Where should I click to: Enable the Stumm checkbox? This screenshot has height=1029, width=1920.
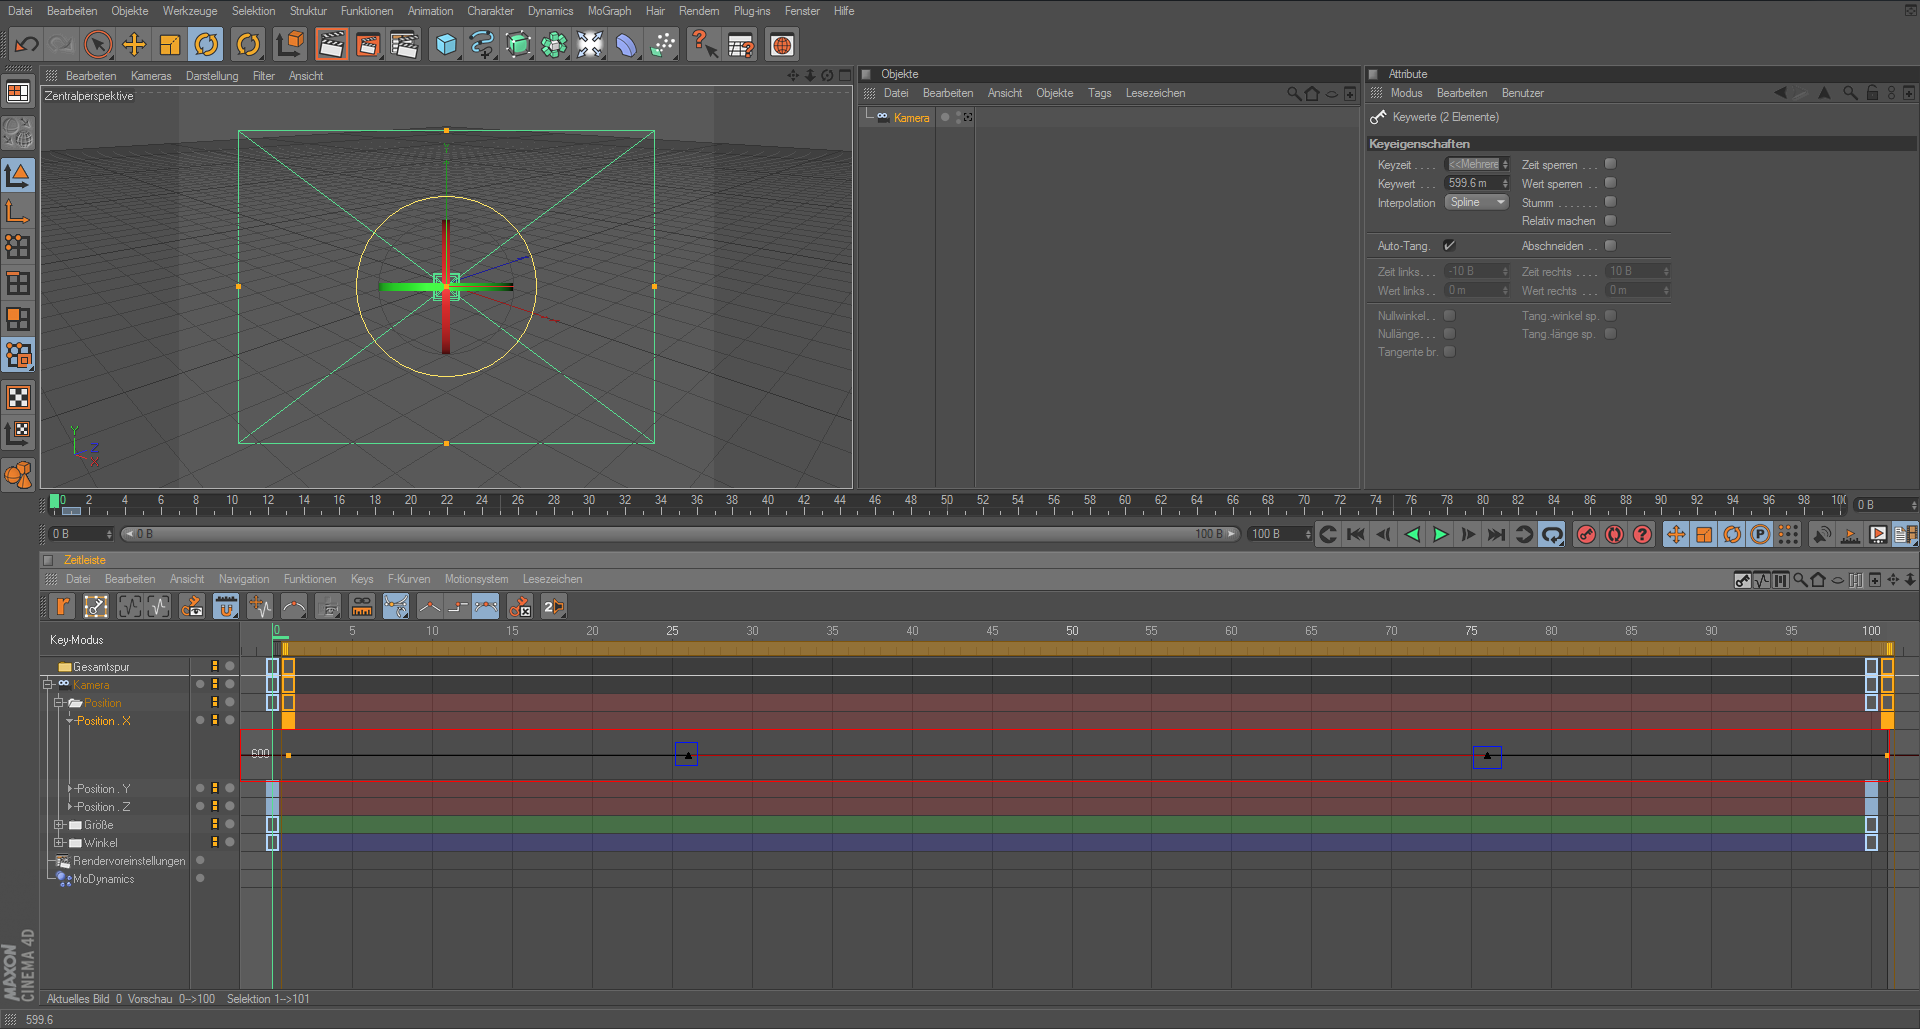point(1610,202)
